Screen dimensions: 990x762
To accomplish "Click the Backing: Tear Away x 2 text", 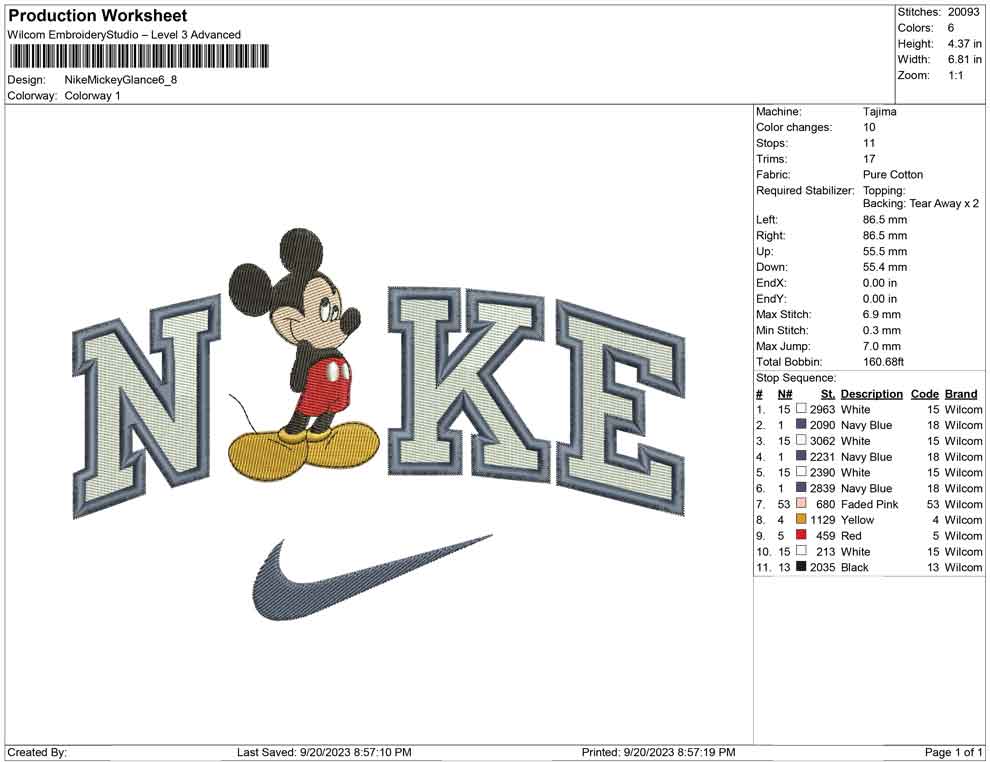I will coord(921,203).
